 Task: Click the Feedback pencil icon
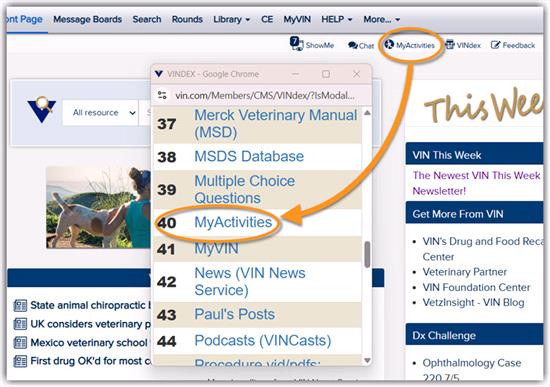(x=495, y=45)
